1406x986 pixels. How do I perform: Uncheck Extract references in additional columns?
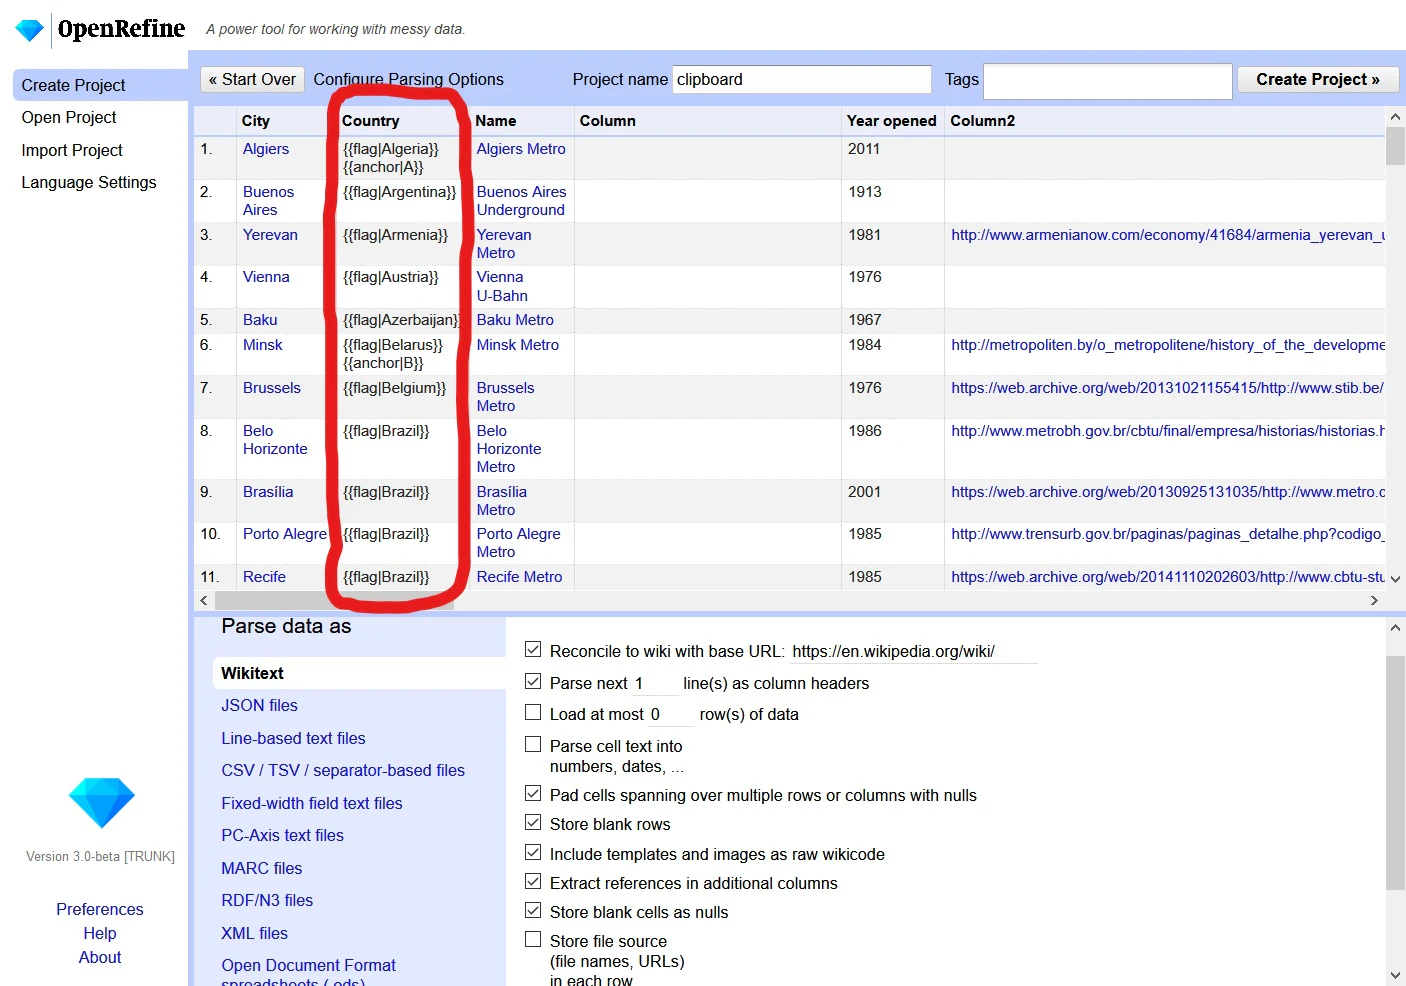tap(533, 882)
